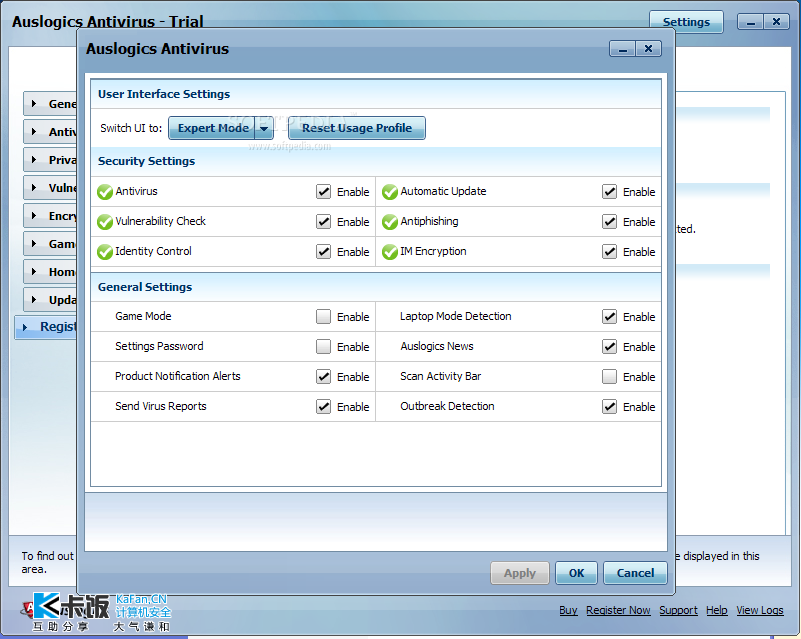Toggle Automatic Update Enable checkbox

pyautogui.click(x=609, y=192)
